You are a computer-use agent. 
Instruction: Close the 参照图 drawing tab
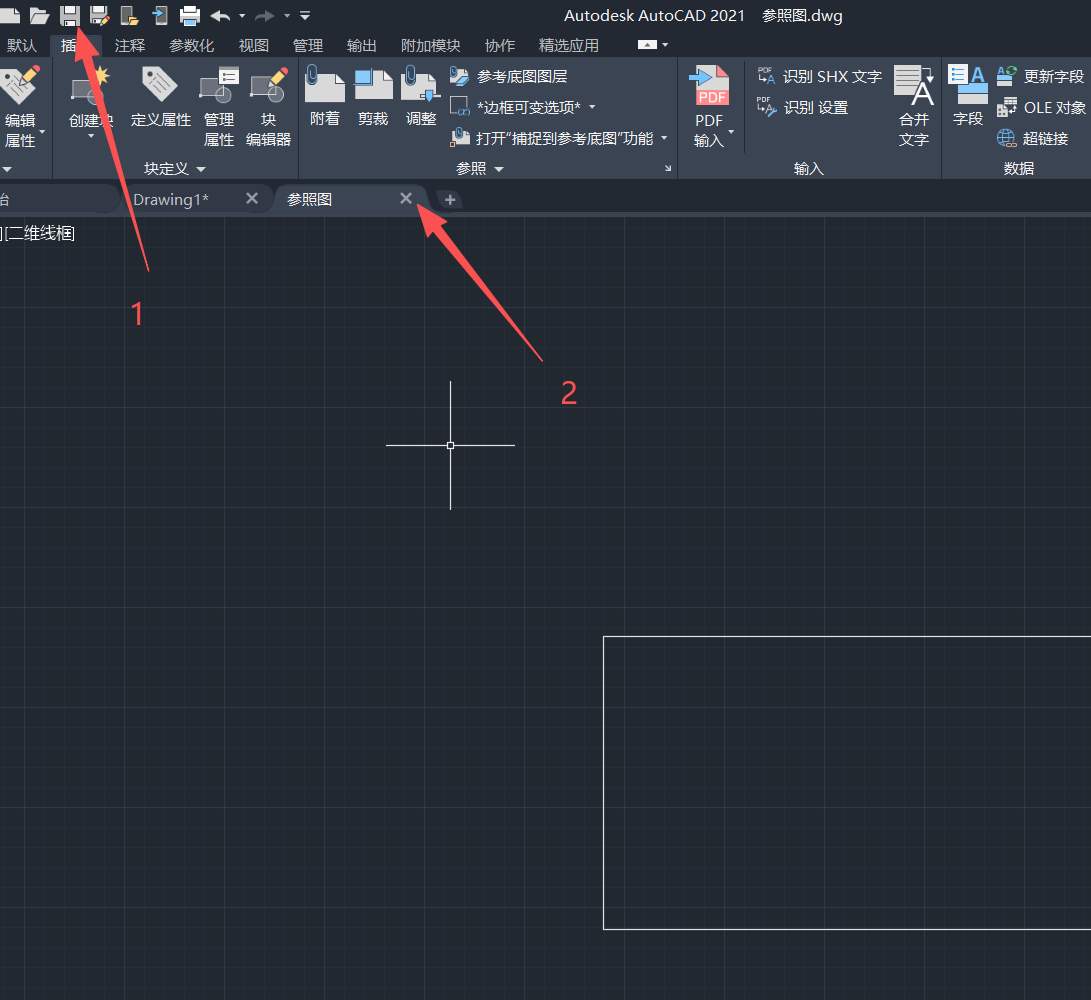[406, 199]
